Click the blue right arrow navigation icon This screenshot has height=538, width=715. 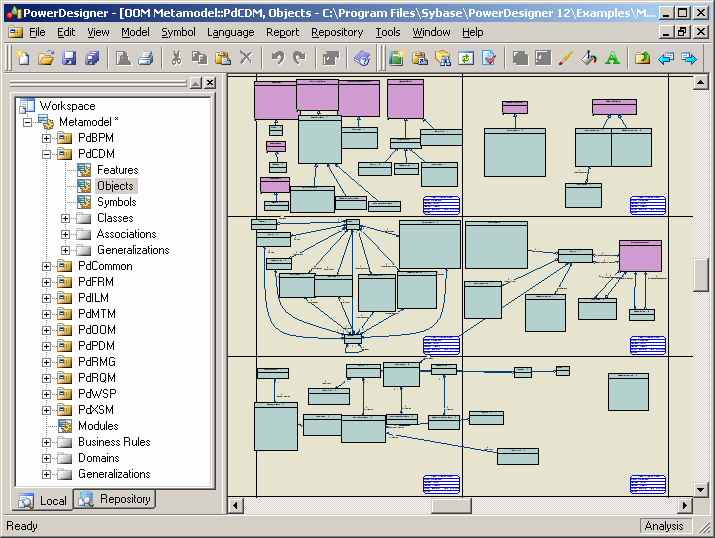689,58
